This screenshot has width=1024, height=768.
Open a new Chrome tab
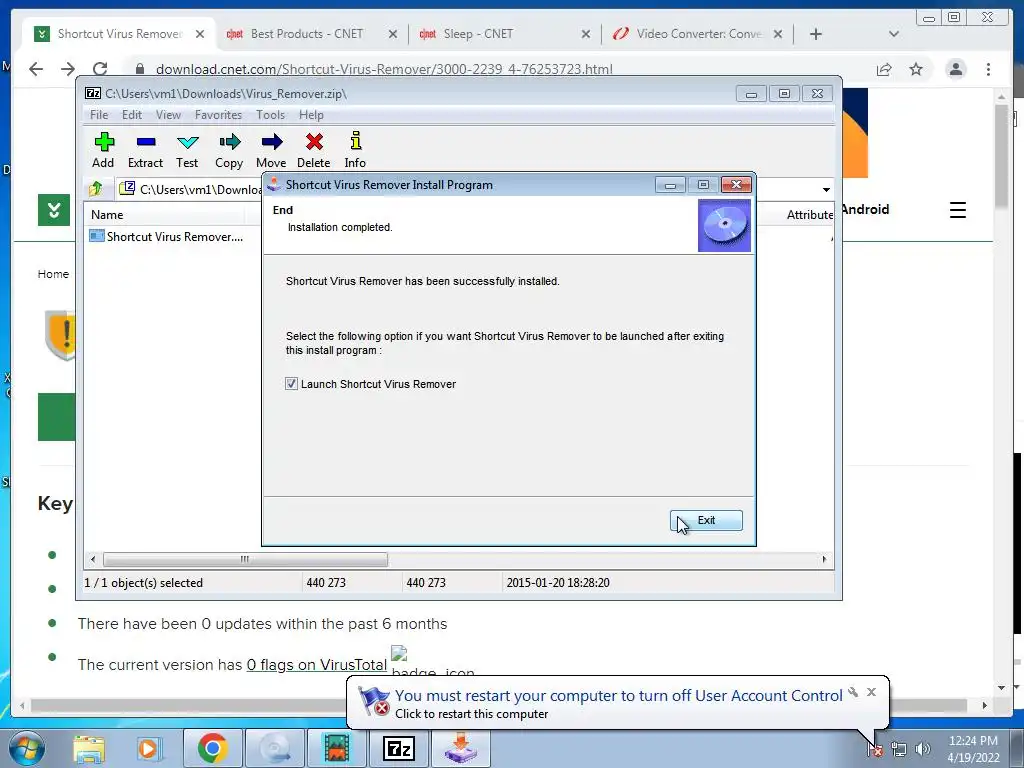coord(816,34)
